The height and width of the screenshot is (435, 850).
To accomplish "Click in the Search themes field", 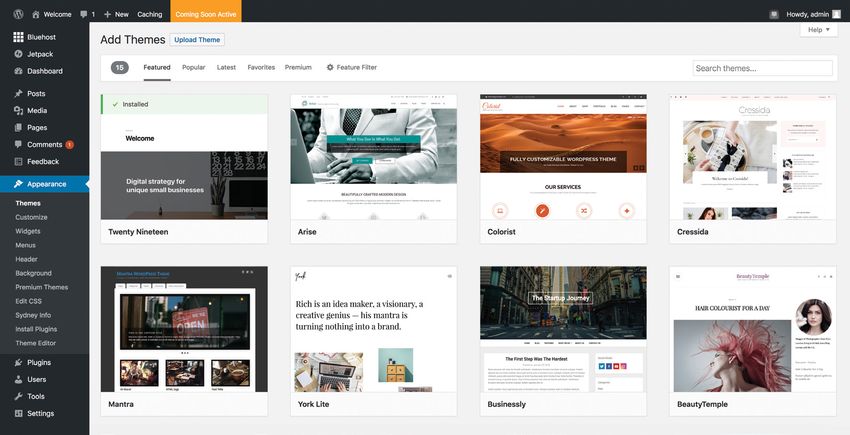I will 763,68.
